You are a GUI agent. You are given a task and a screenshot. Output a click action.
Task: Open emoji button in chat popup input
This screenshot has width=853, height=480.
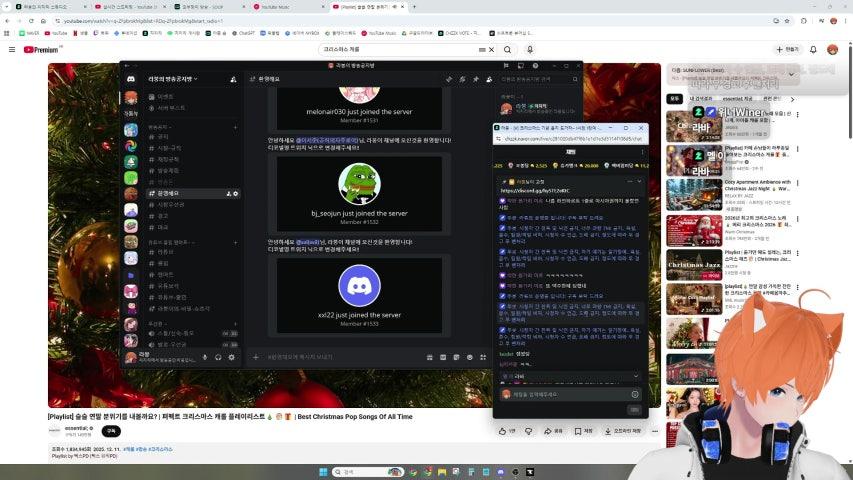pos(635,394)
